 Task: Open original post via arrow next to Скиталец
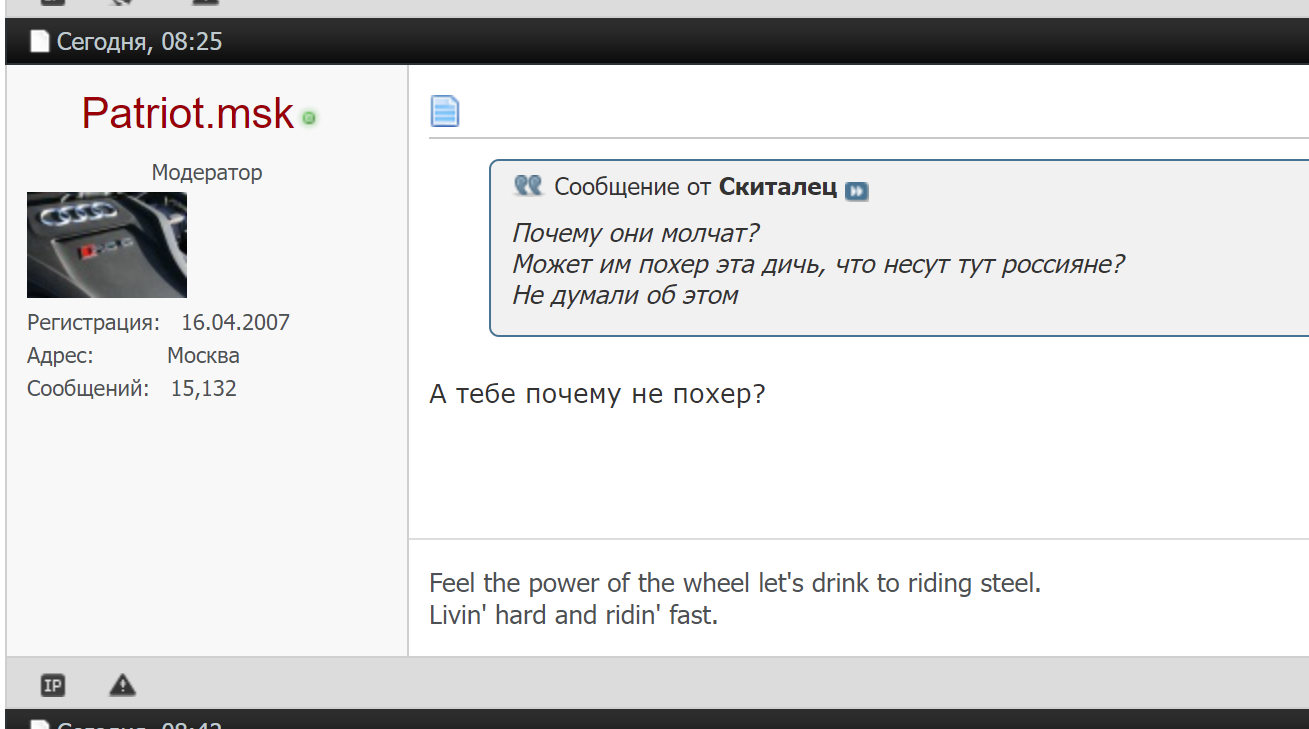click(x=856, y=190)
